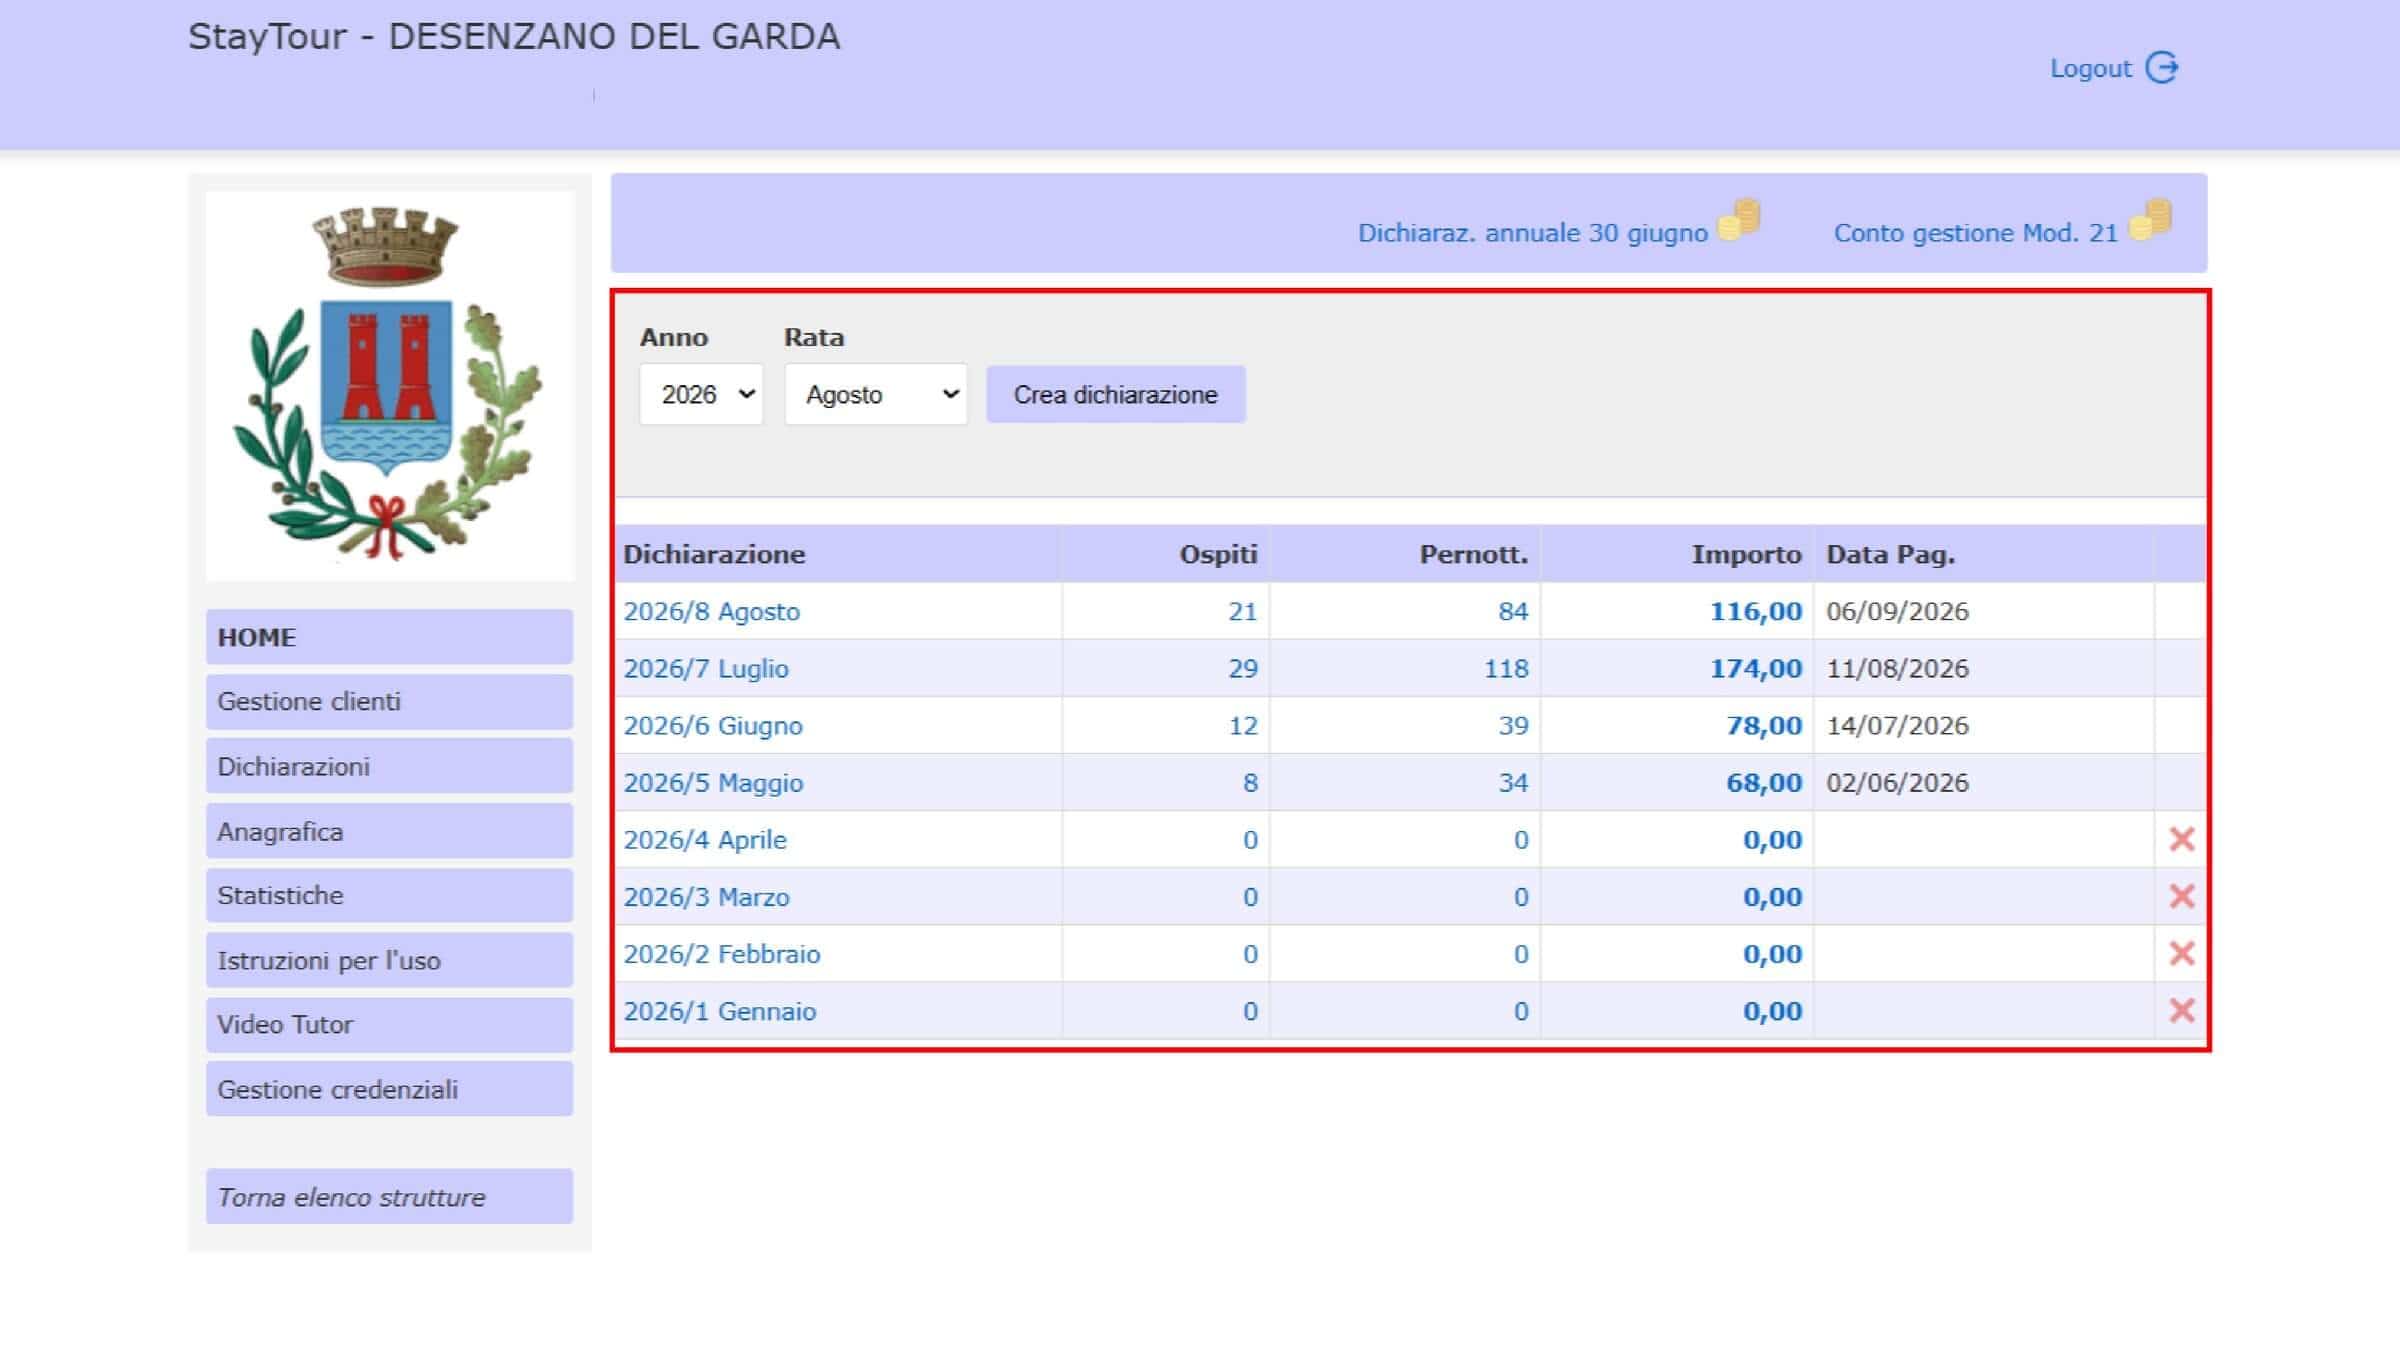Click Torna elenco strutture

pos(389,1197)
